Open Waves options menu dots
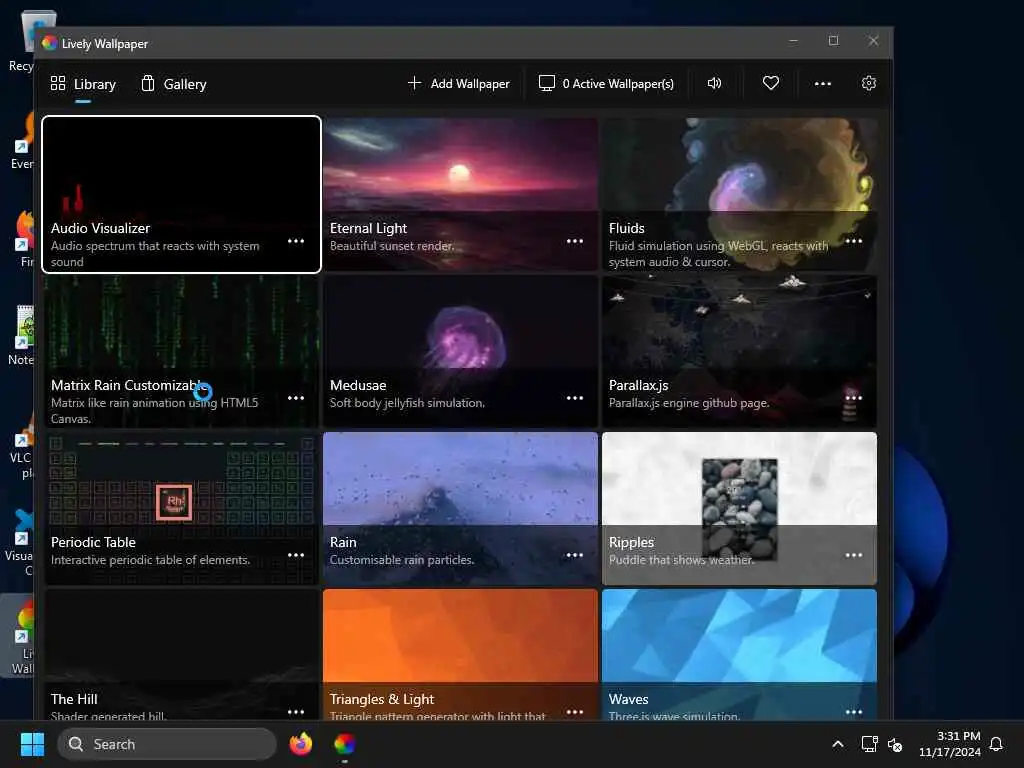Screen dimensions: 1024x768 point(854,712)
